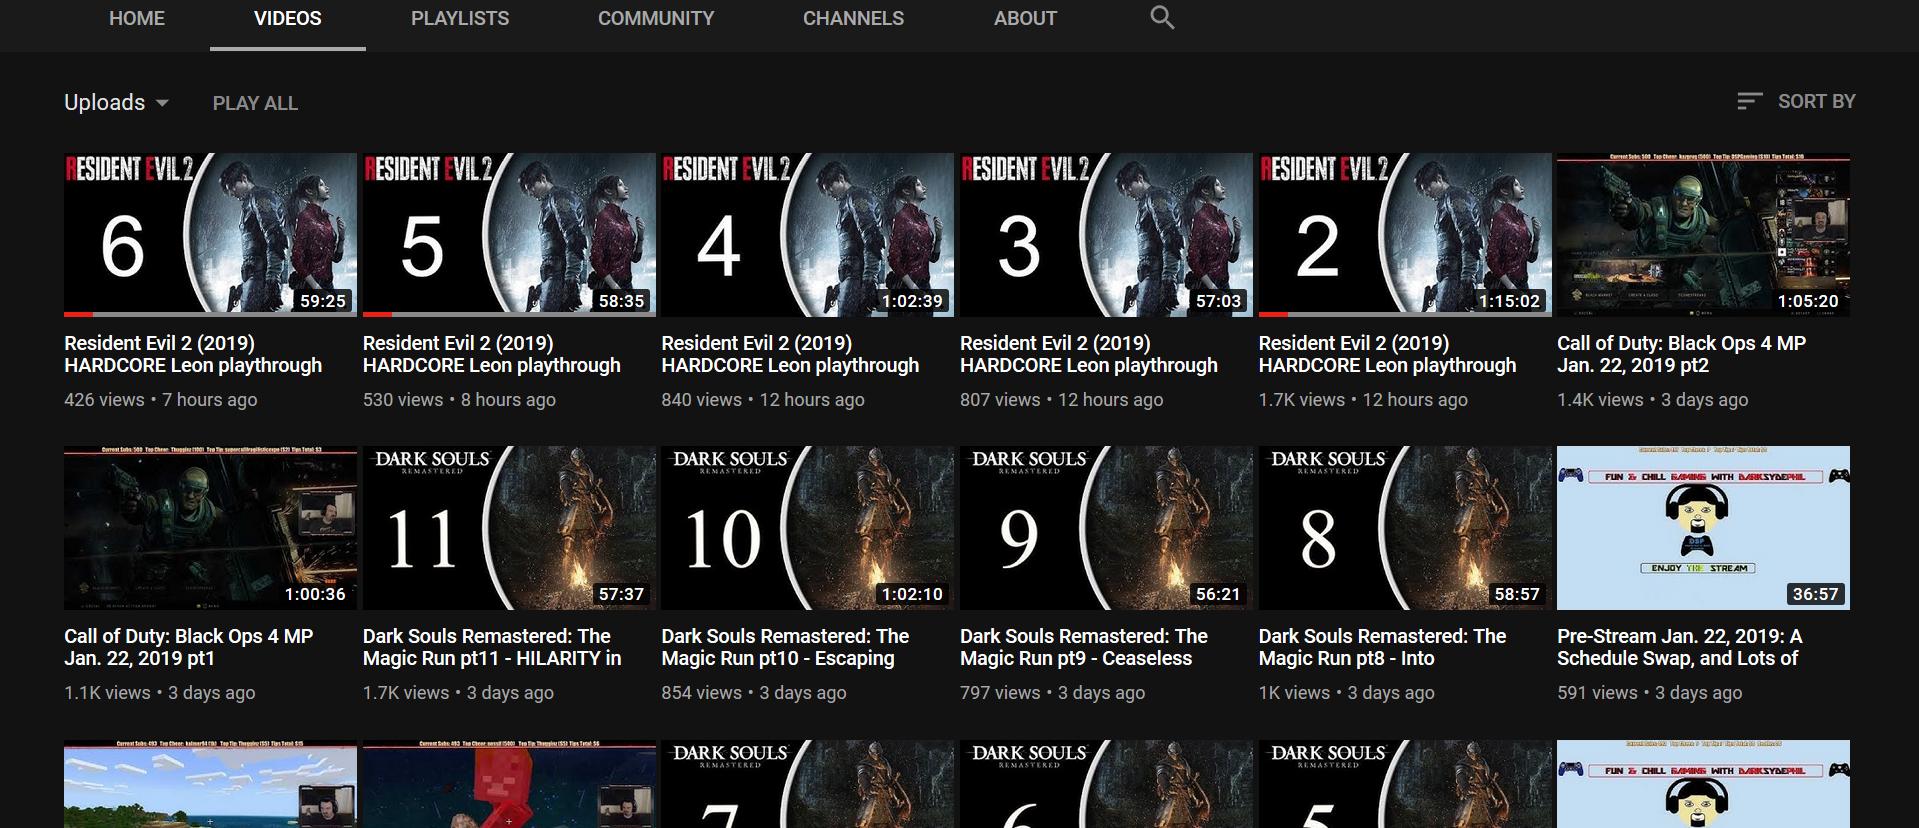The image size is (1919, 828).
Task: Click the text '426 views • 7 hours ago'
Action: click(x=161, y=399)
